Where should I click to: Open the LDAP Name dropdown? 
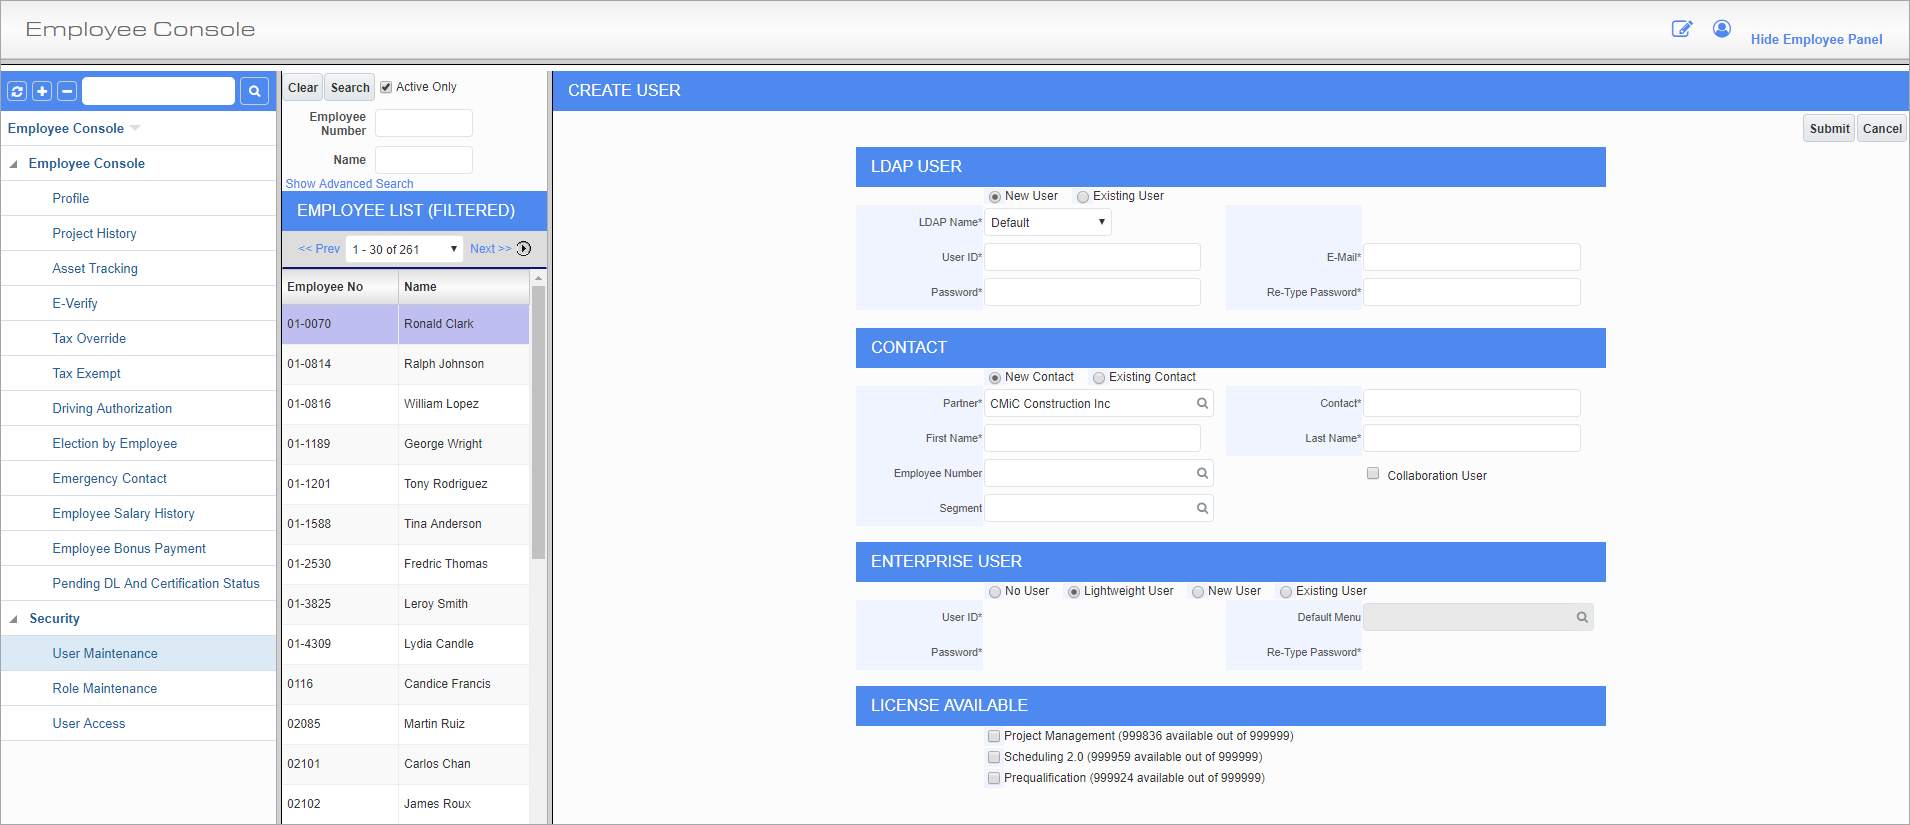[1048, 222]
